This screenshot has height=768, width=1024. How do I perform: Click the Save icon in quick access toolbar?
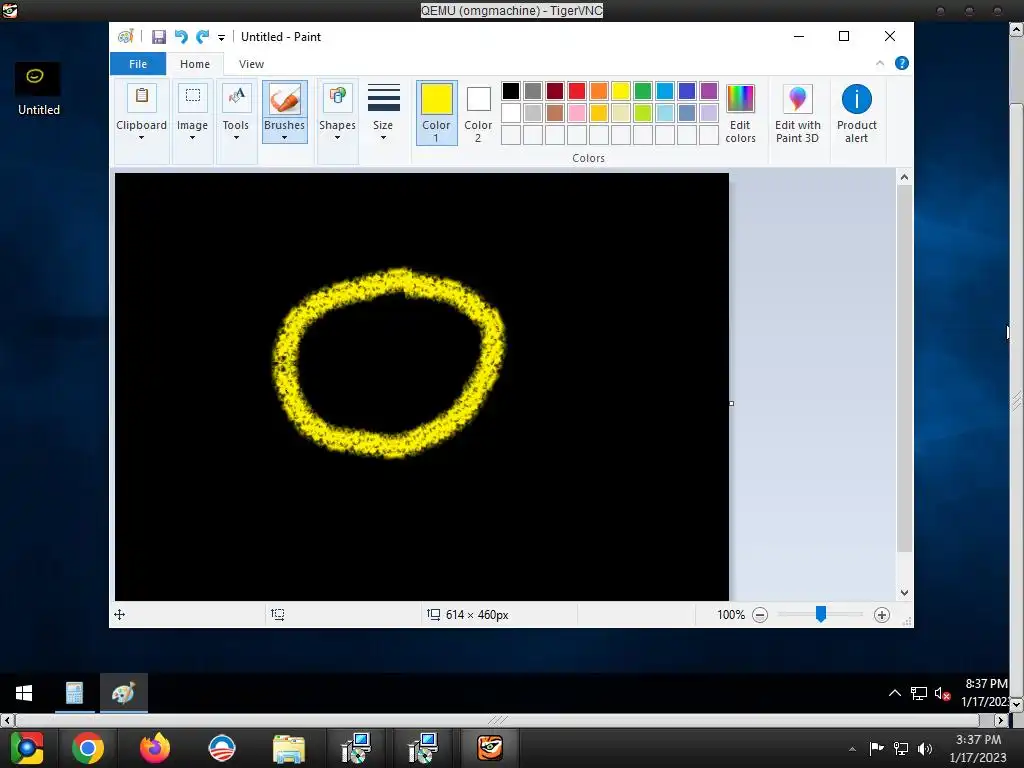tap(159, 37)
